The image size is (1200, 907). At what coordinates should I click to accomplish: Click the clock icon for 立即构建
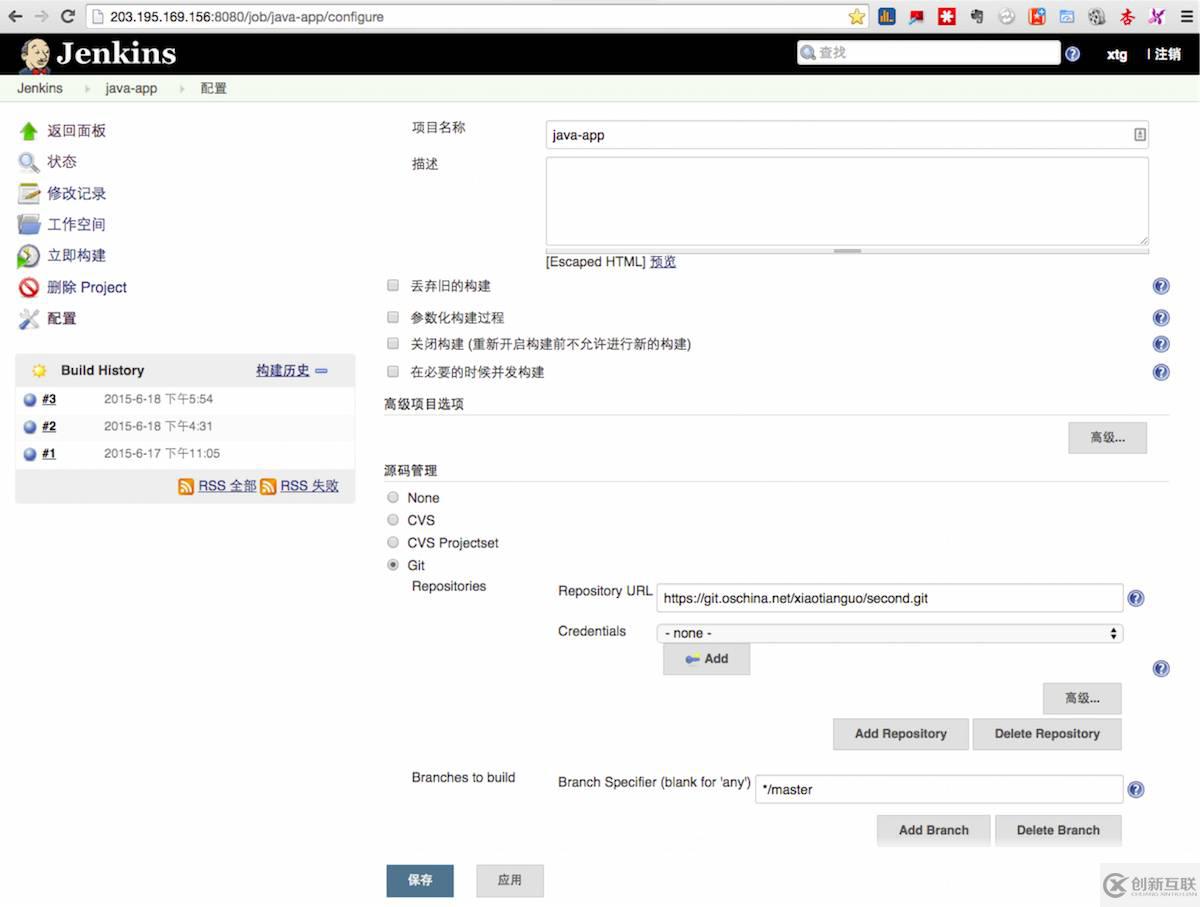tap(29, 256)
